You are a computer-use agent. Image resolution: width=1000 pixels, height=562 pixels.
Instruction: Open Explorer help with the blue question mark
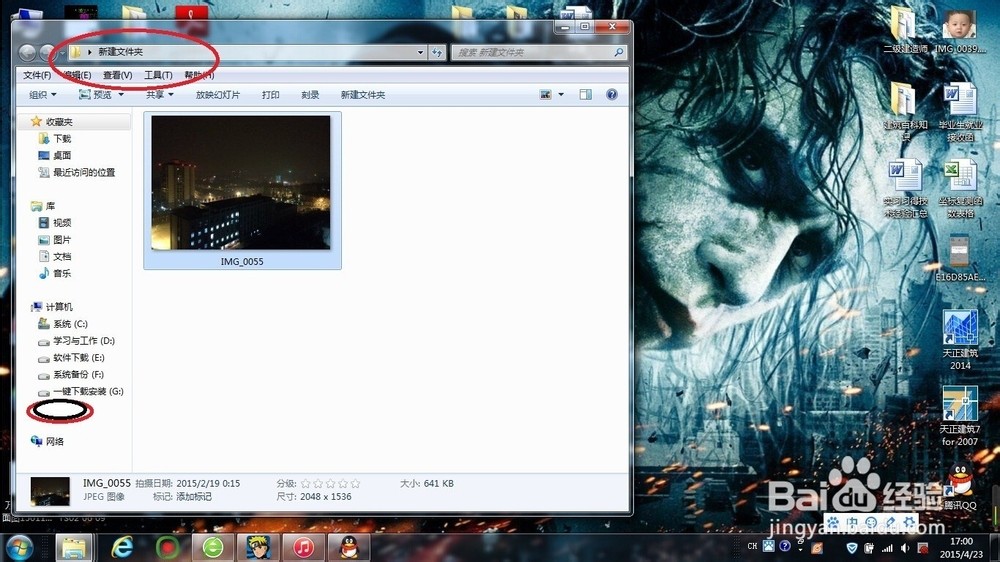tap(612, 94)
